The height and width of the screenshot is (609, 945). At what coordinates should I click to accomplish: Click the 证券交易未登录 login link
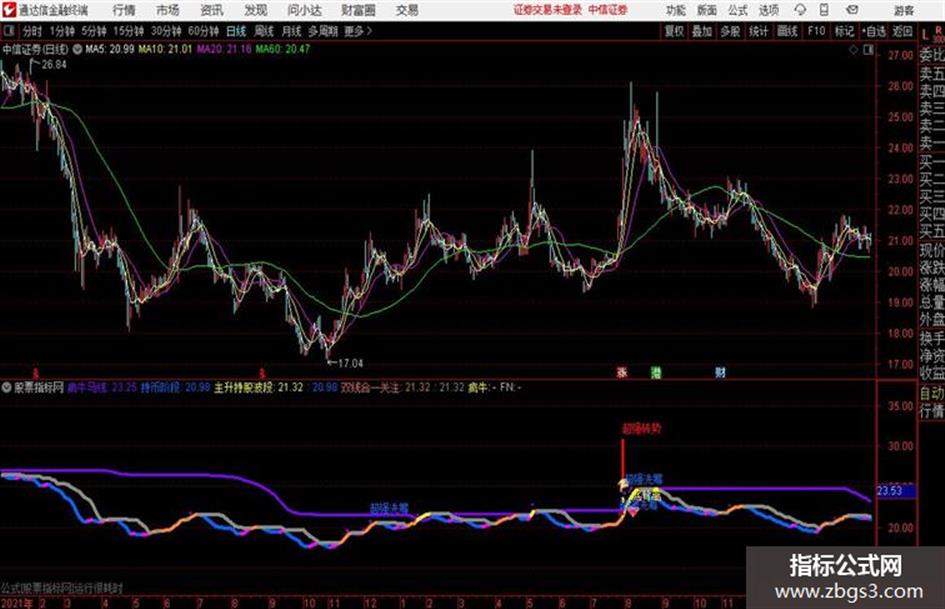[548, 10]
